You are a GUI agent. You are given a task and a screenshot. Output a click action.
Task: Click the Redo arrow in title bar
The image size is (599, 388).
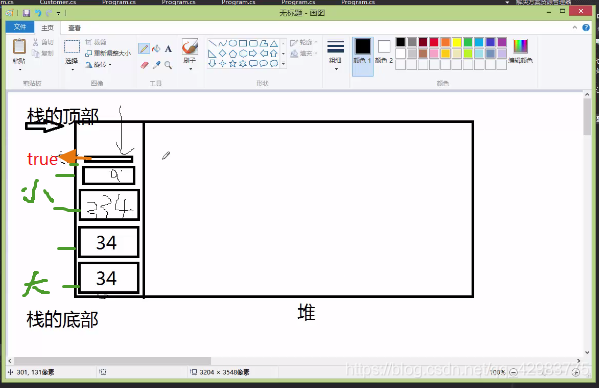coord(49,13)
